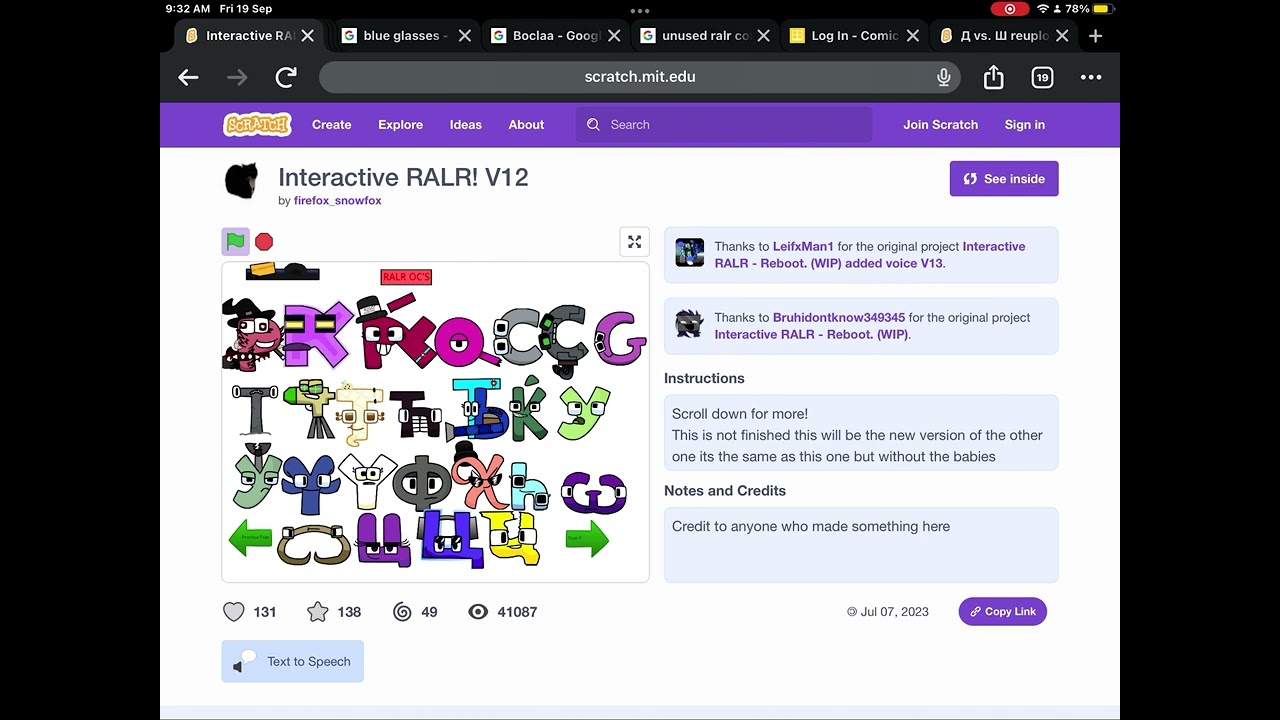Open the Ideas page
Image resolution: width=1280 pixels, height=720 pixels.
click(465, 125)
